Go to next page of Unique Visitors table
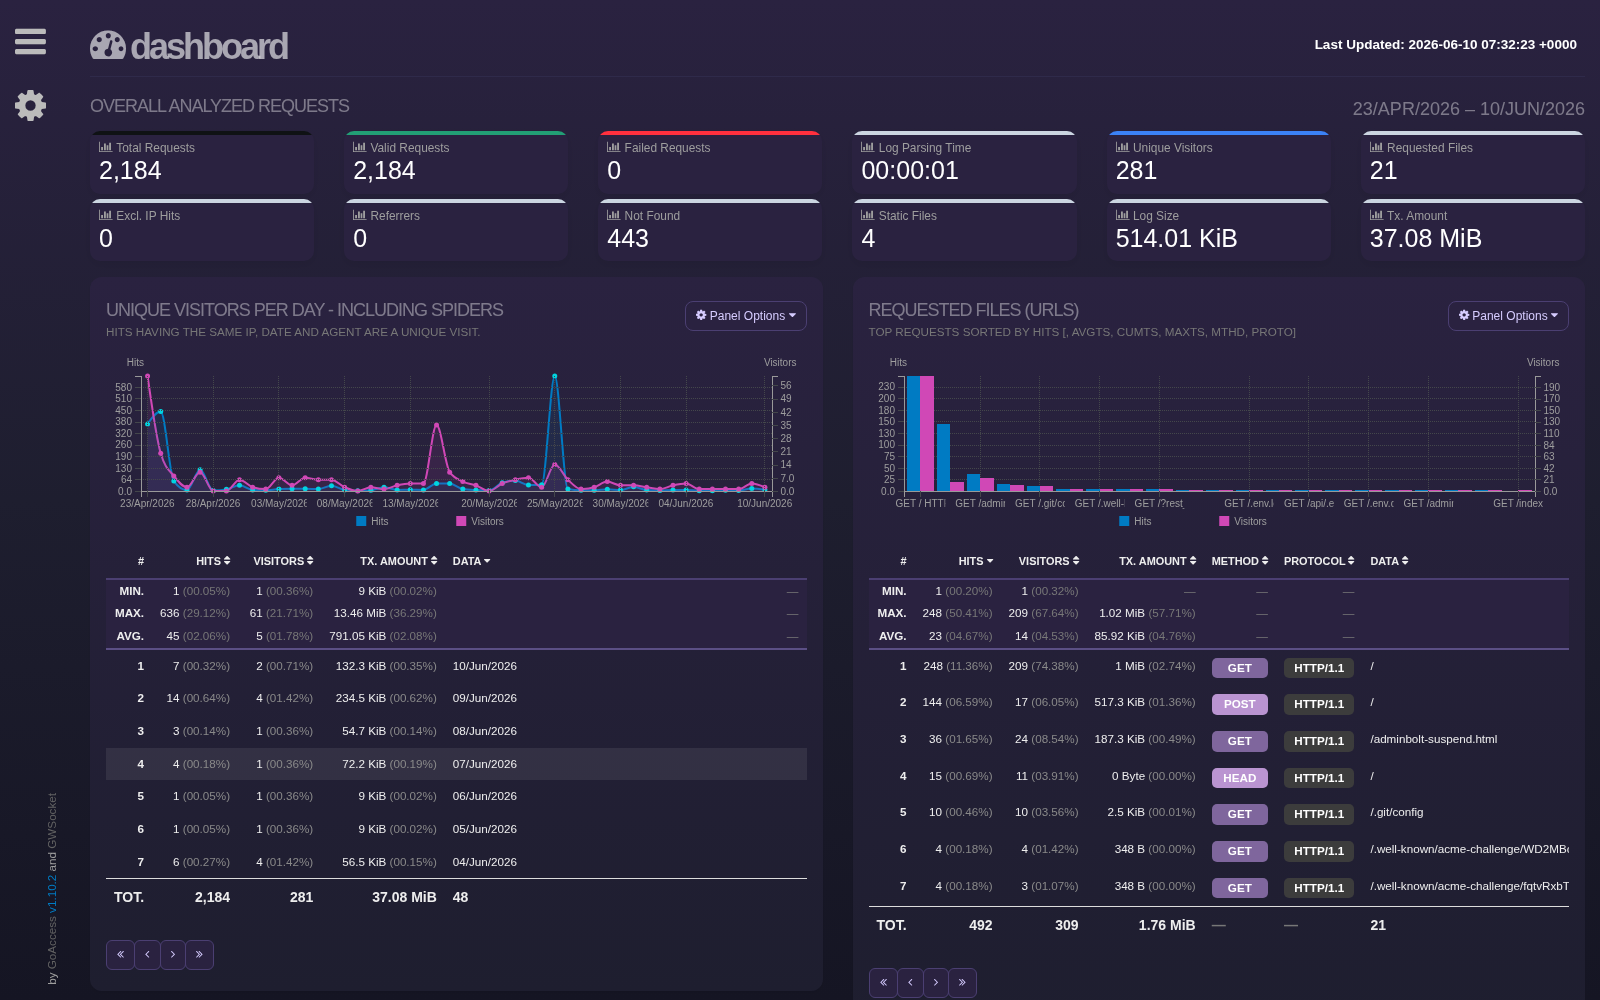Viewport: 1600px width, 1000px height. click(x=173, y=955)
